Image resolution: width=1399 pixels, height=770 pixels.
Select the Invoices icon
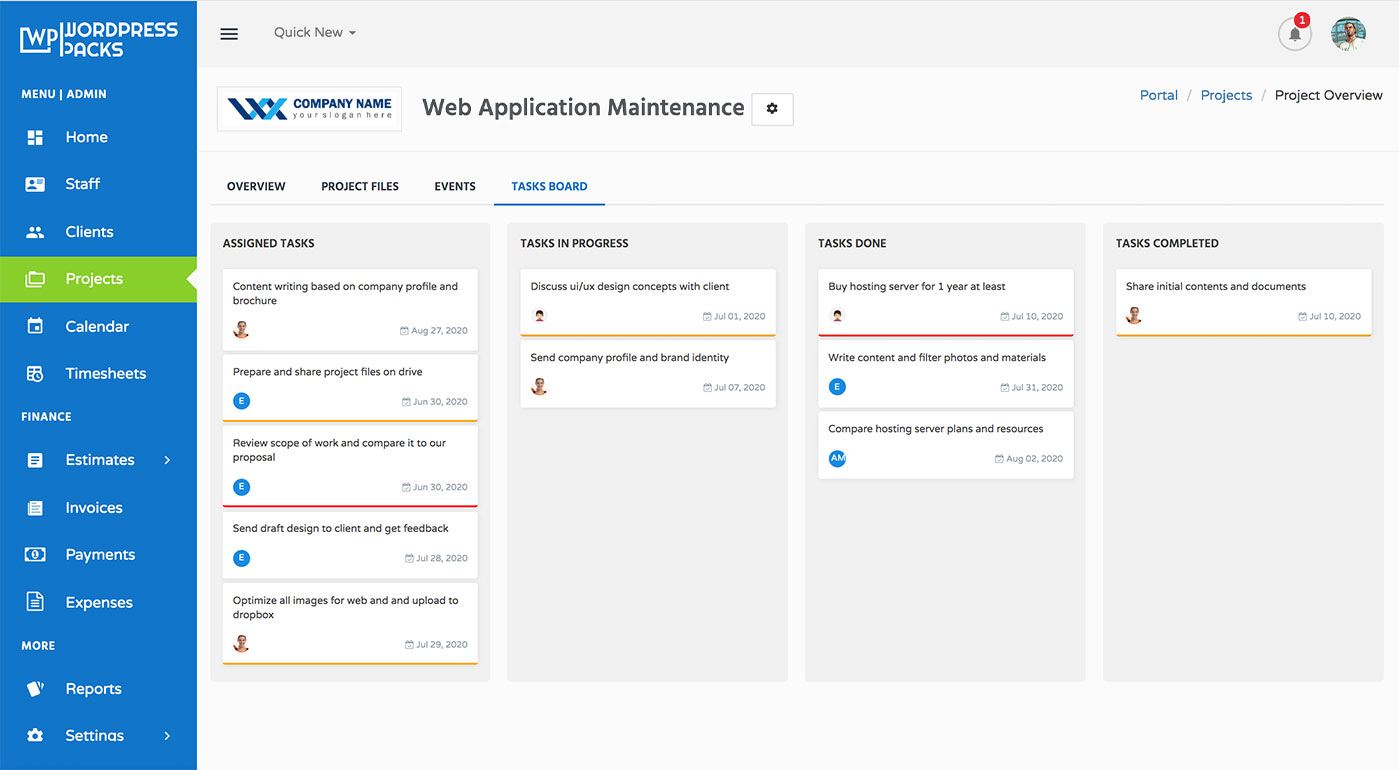(x=35, y=507)
